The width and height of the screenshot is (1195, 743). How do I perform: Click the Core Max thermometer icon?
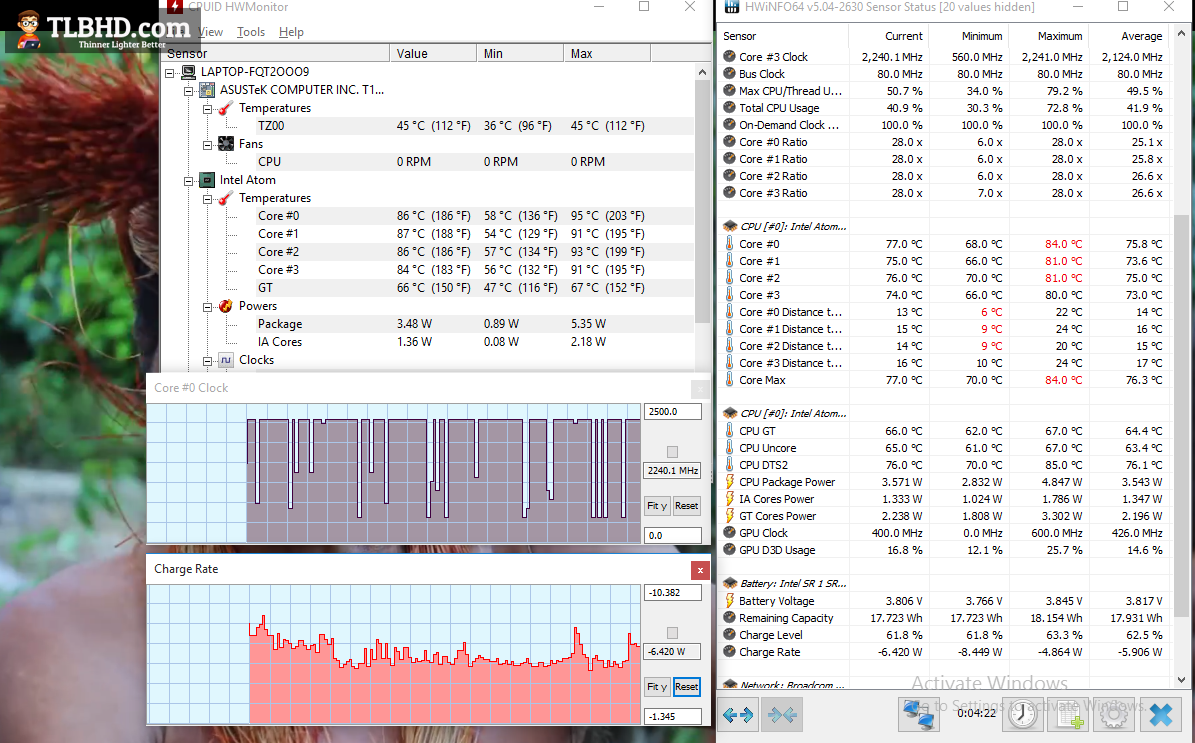(729, 380)
